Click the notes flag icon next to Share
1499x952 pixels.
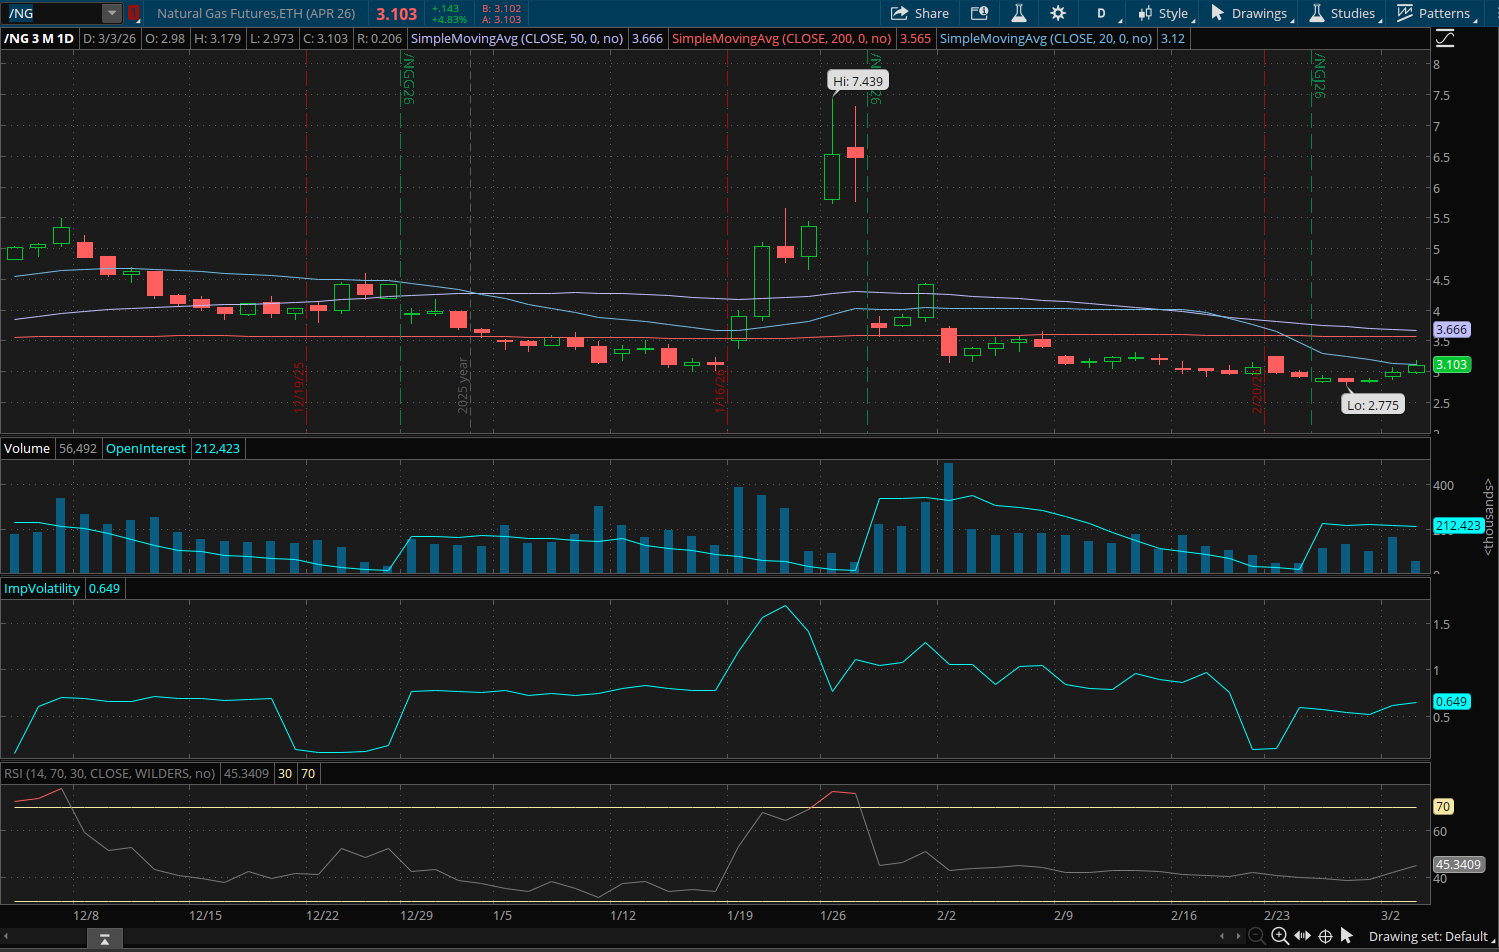(978, 14)
